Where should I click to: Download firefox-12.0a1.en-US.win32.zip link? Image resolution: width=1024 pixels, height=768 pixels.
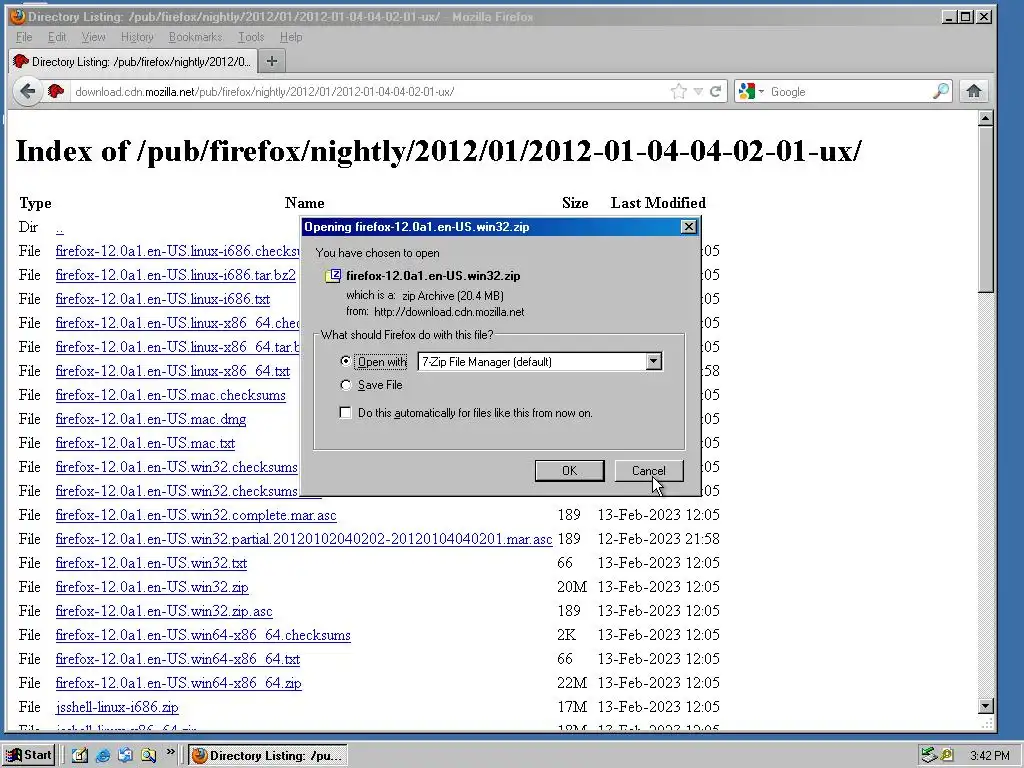(x=152, y=587)
